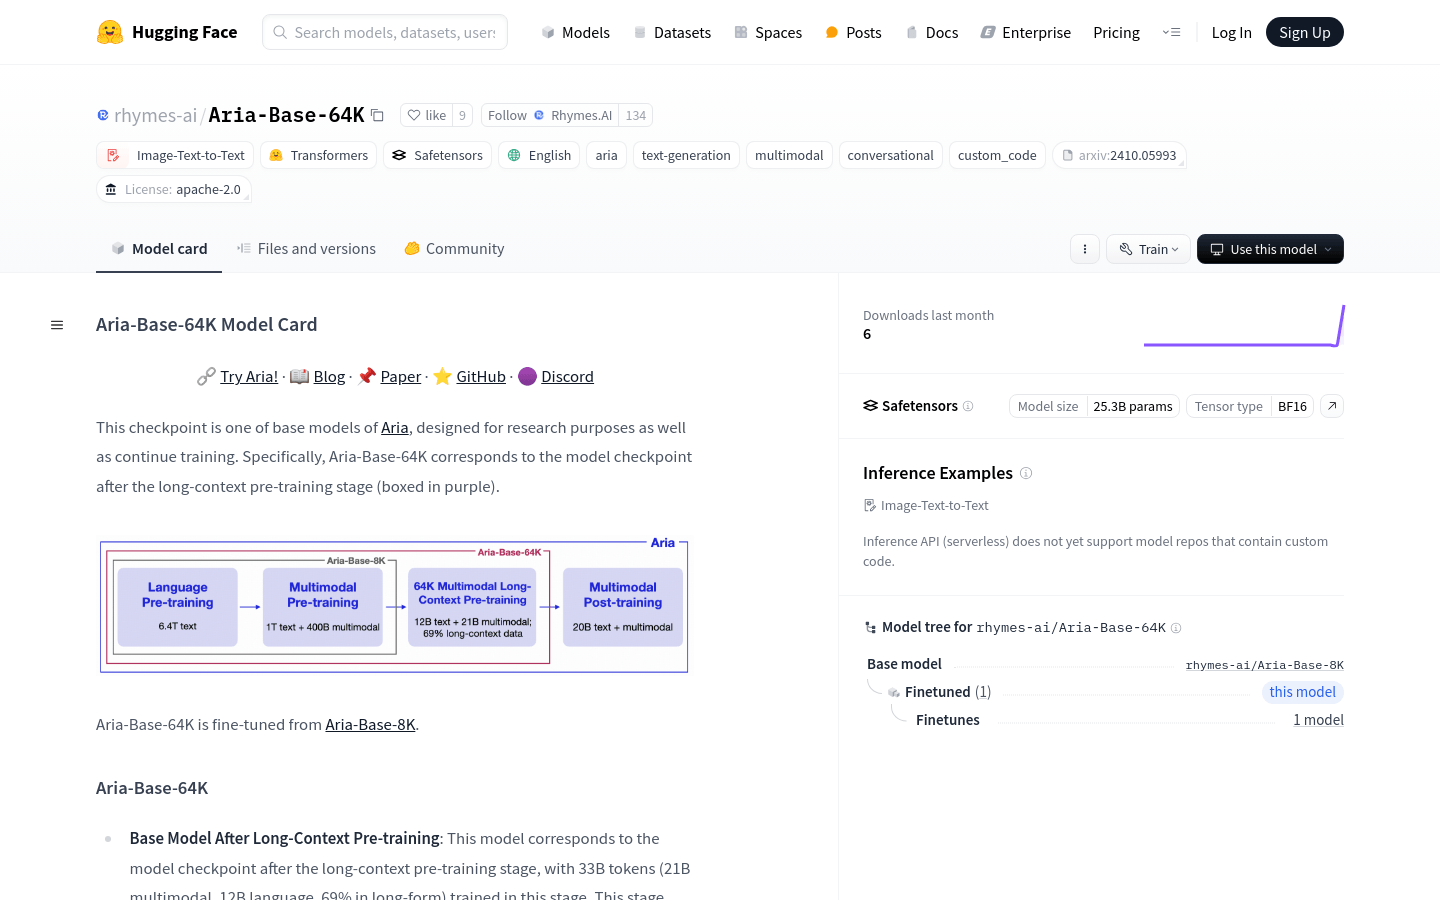Click the downloads last month chart
The image size is (1440, 900).
(x=1244, y=326)
